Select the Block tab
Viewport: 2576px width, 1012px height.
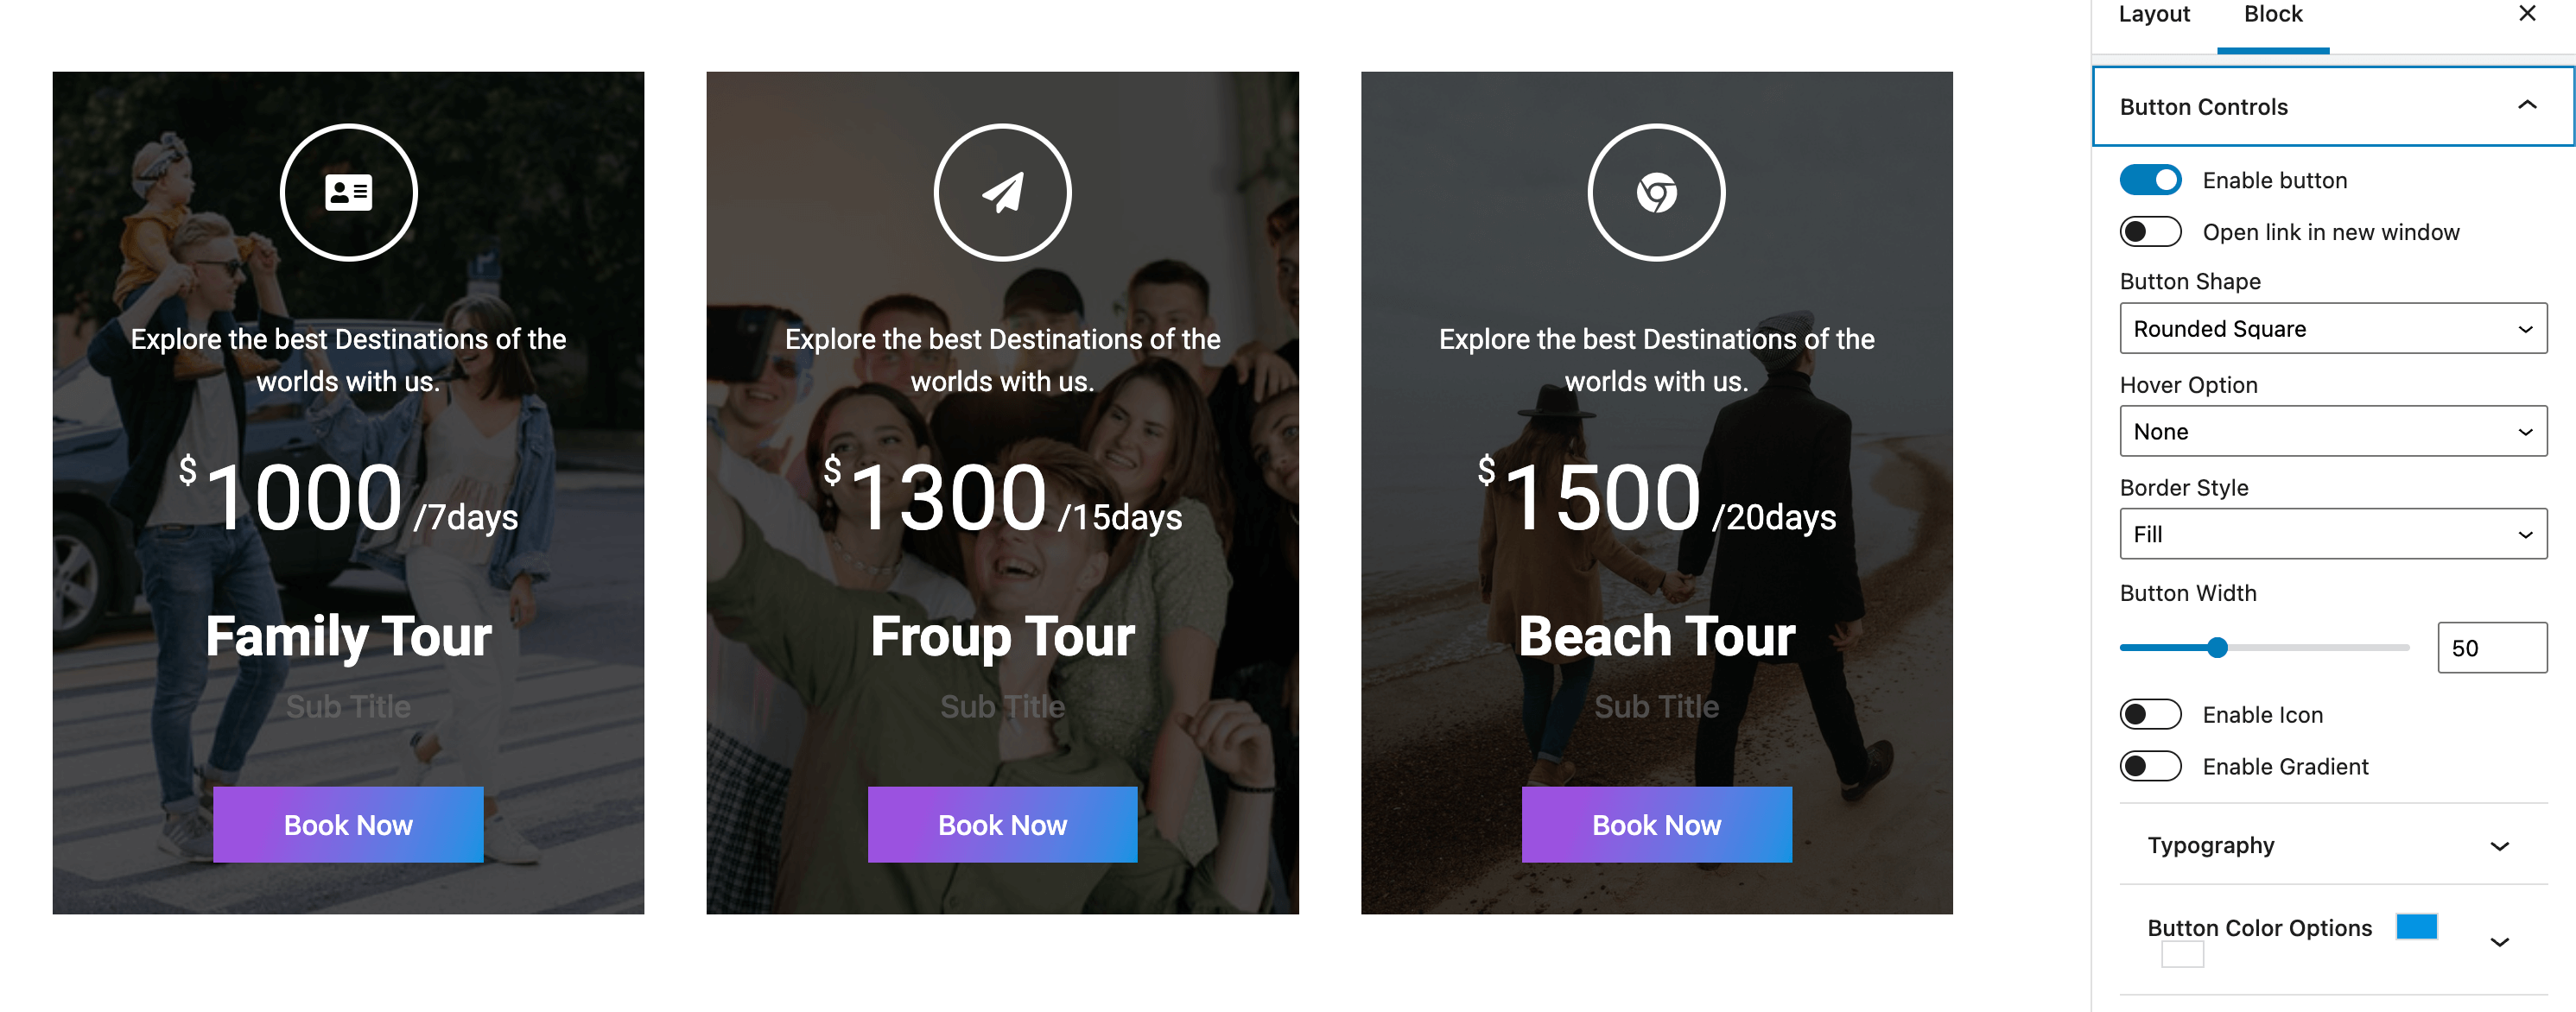tap(2272, 15)
